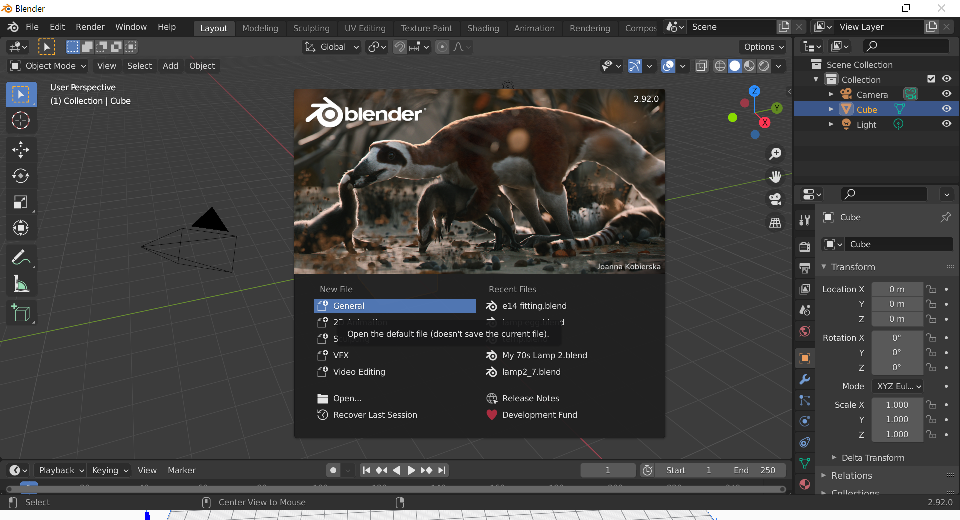Open the Global orientation dropdown

pyautogui.click(x=332, y=47)
